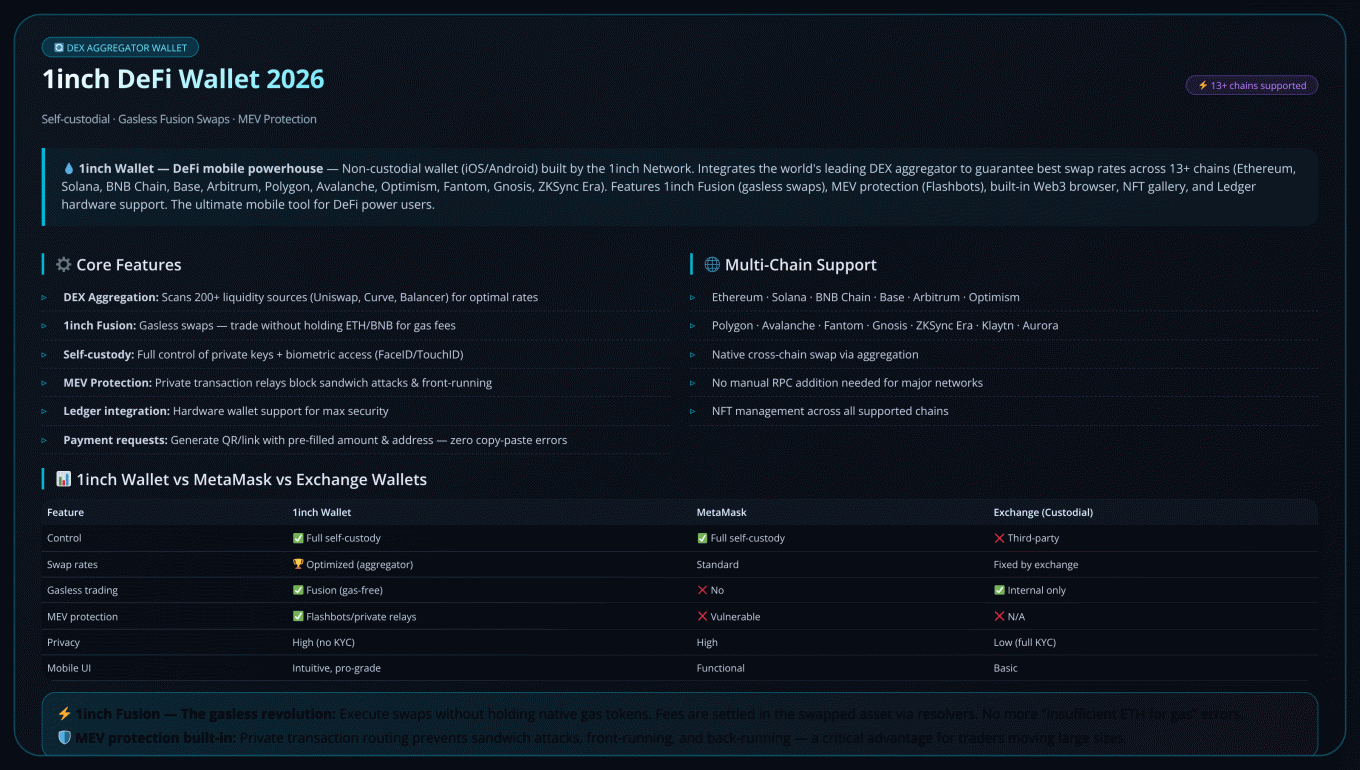Click the gear icon beside Core Features
Viewport: 1360px width, 770px height.
point(64,265)
